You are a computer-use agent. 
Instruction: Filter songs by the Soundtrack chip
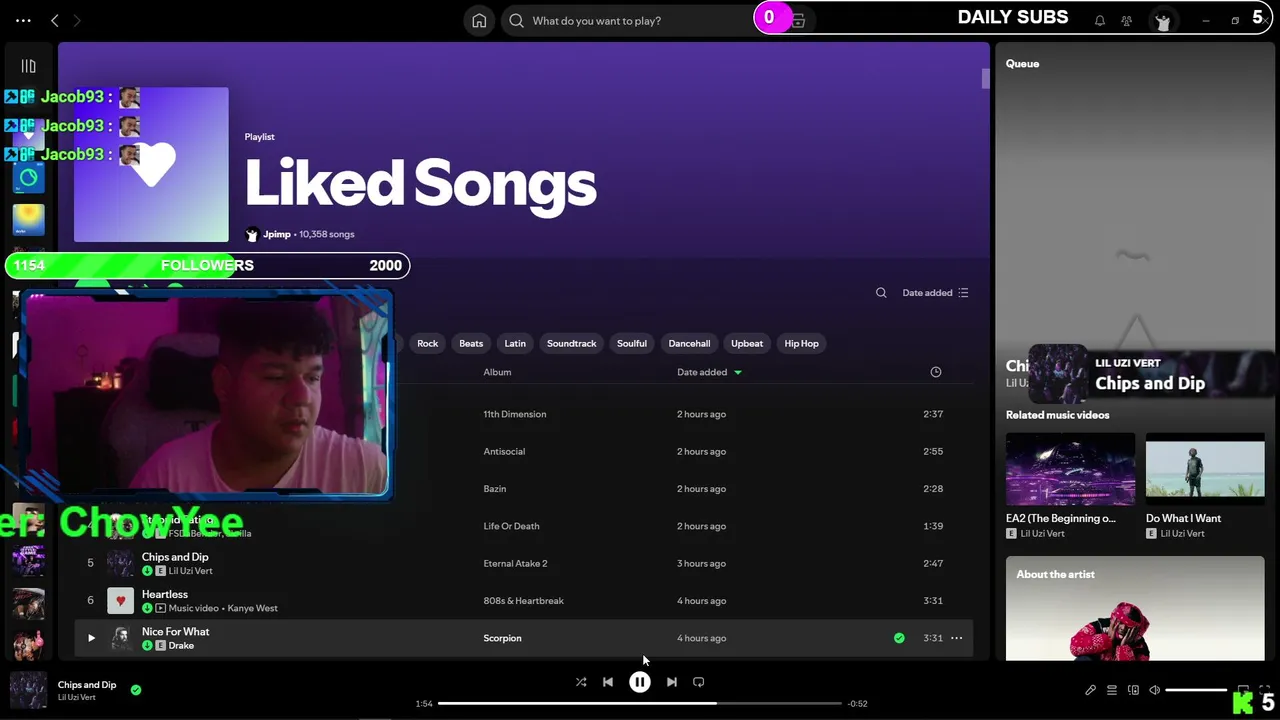[571, 343]
